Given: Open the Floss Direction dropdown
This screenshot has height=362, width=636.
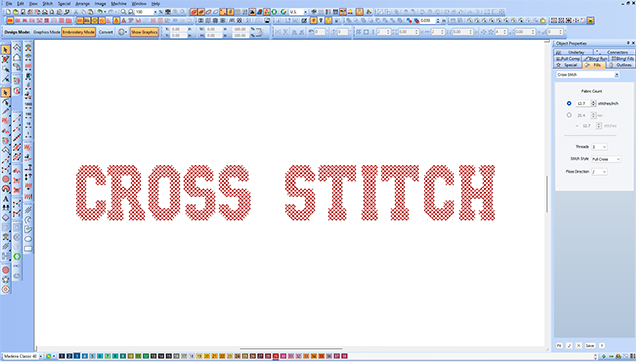Looking at the screenshot, I should coord(599,172).
